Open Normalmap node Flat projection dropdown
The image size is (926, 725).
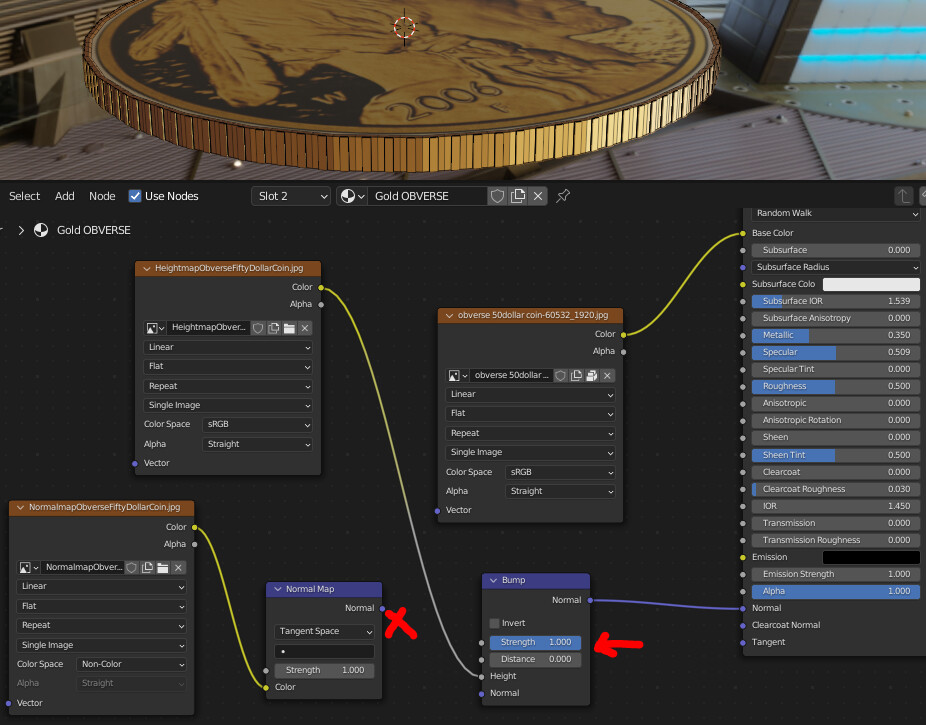point(102,606)
